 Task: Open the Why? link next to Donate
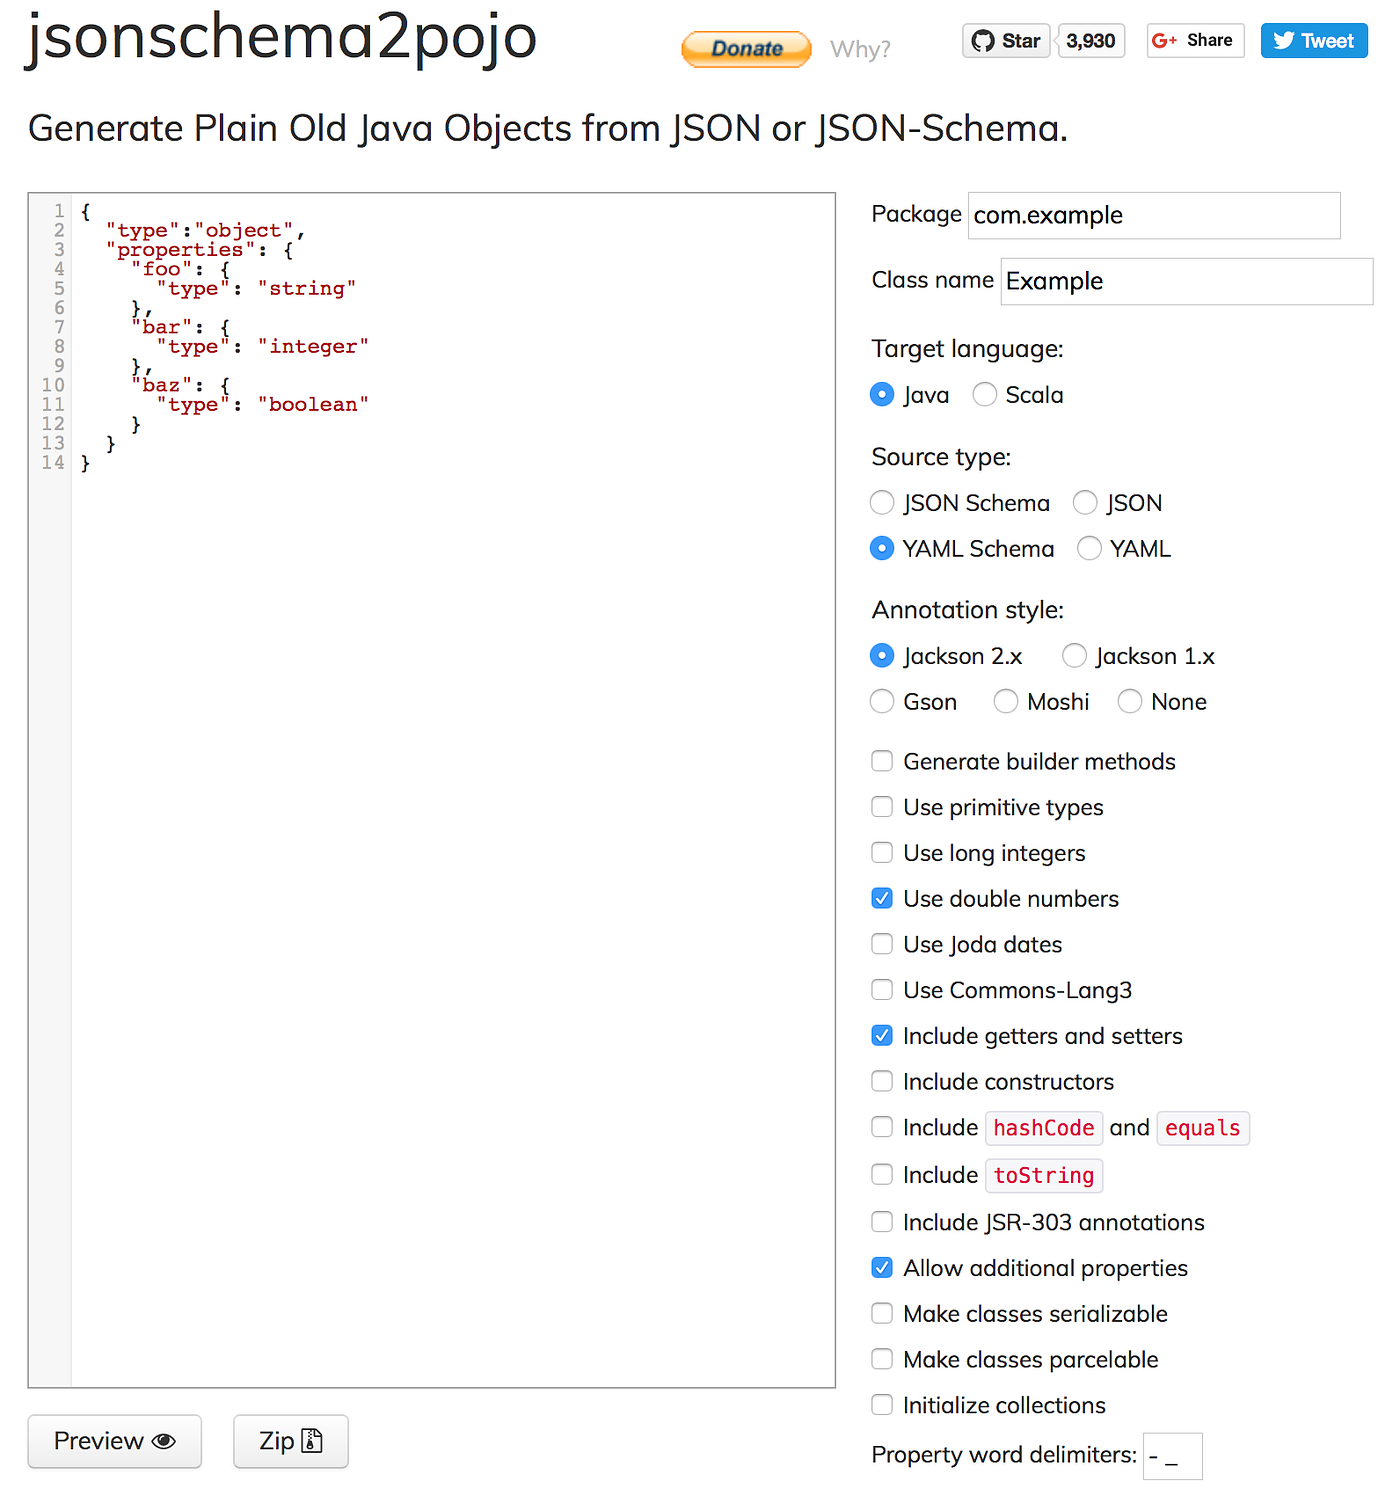tap(859, 48)
